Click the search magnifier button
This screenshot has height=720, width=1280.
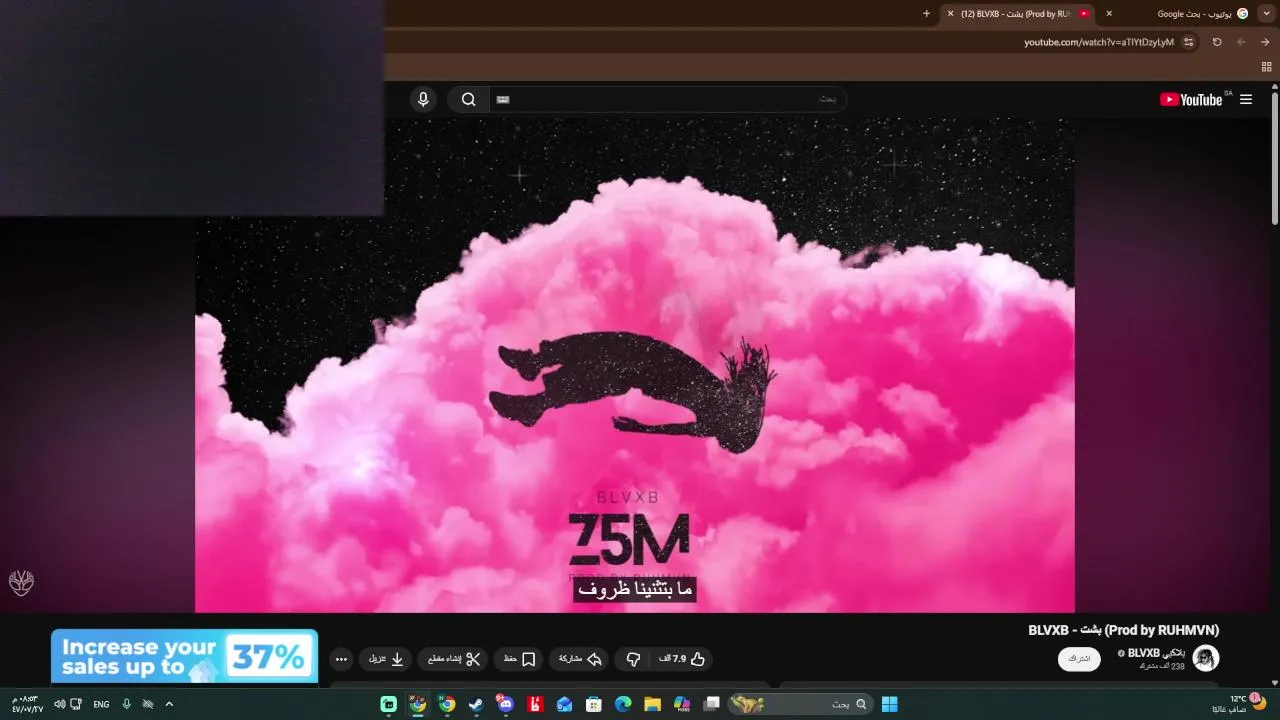tap(468, 99)
